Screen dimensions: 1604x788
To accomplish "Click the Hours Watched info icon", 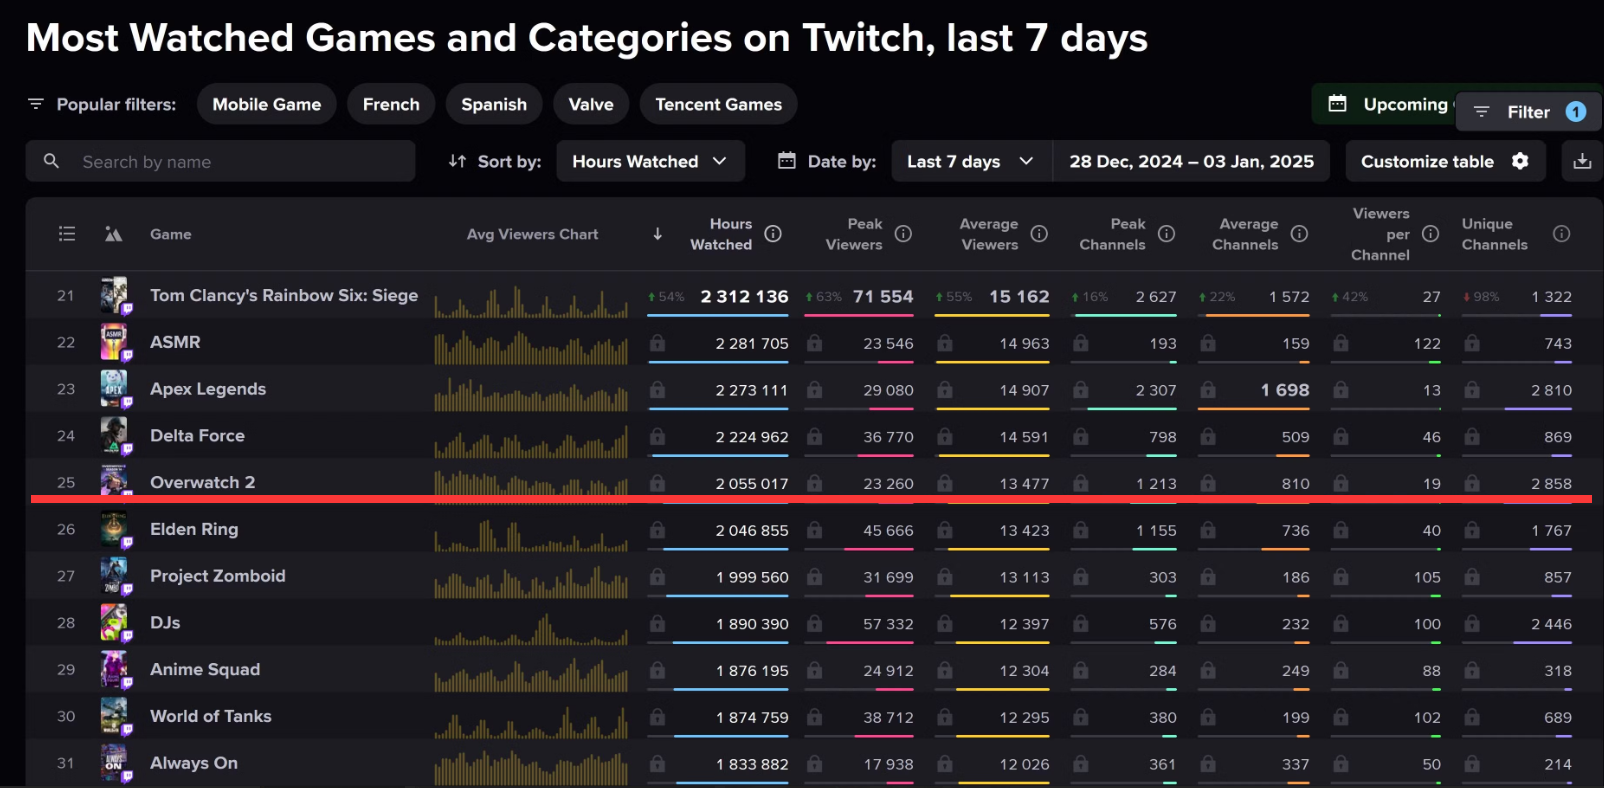I will coord(773,234).
